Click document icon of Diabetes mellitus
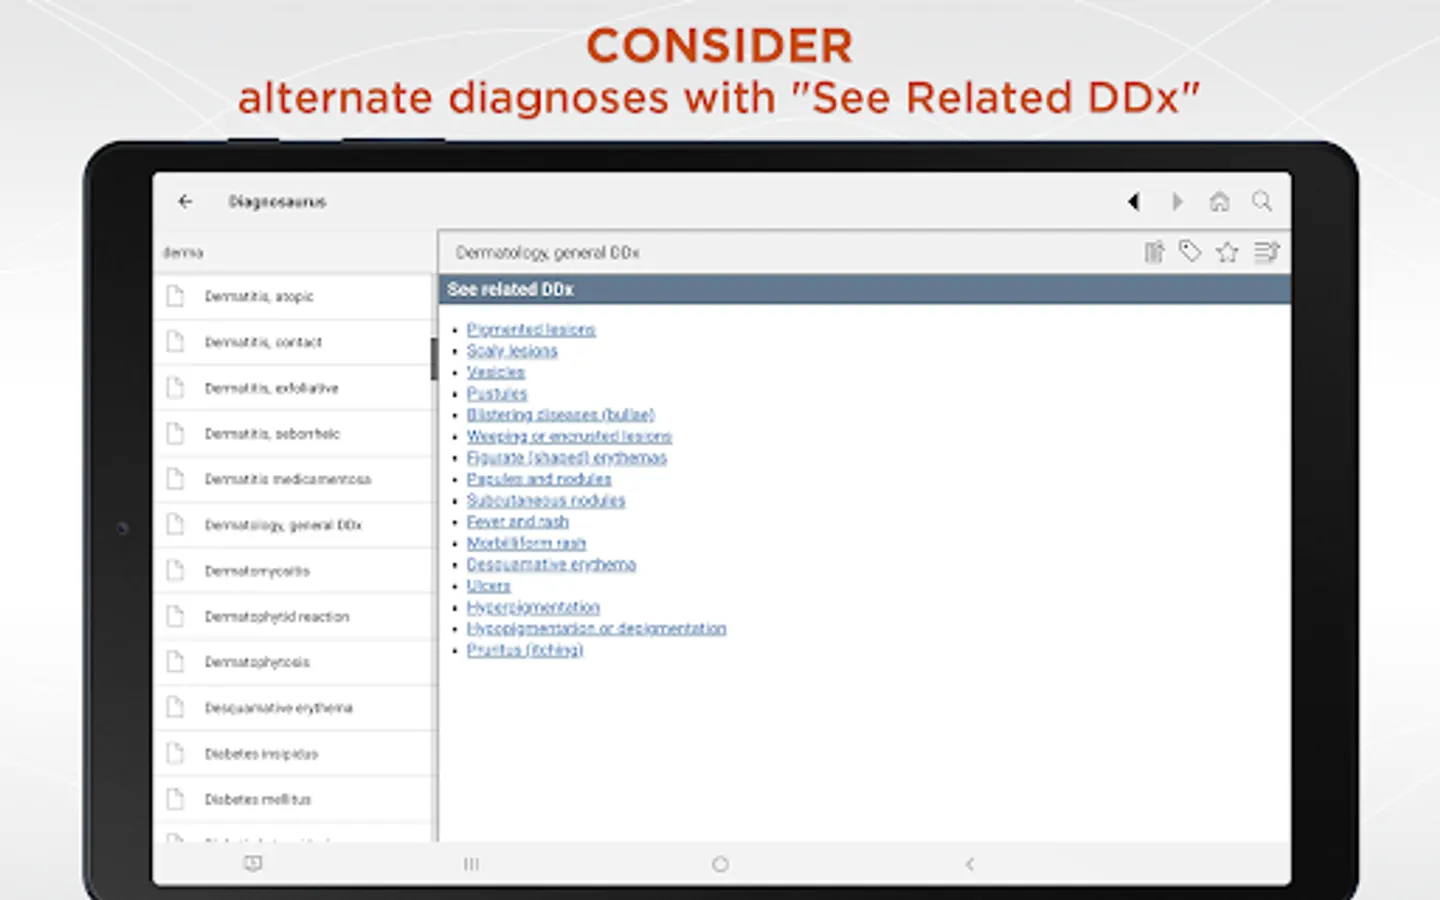 (x=176, y=799)
